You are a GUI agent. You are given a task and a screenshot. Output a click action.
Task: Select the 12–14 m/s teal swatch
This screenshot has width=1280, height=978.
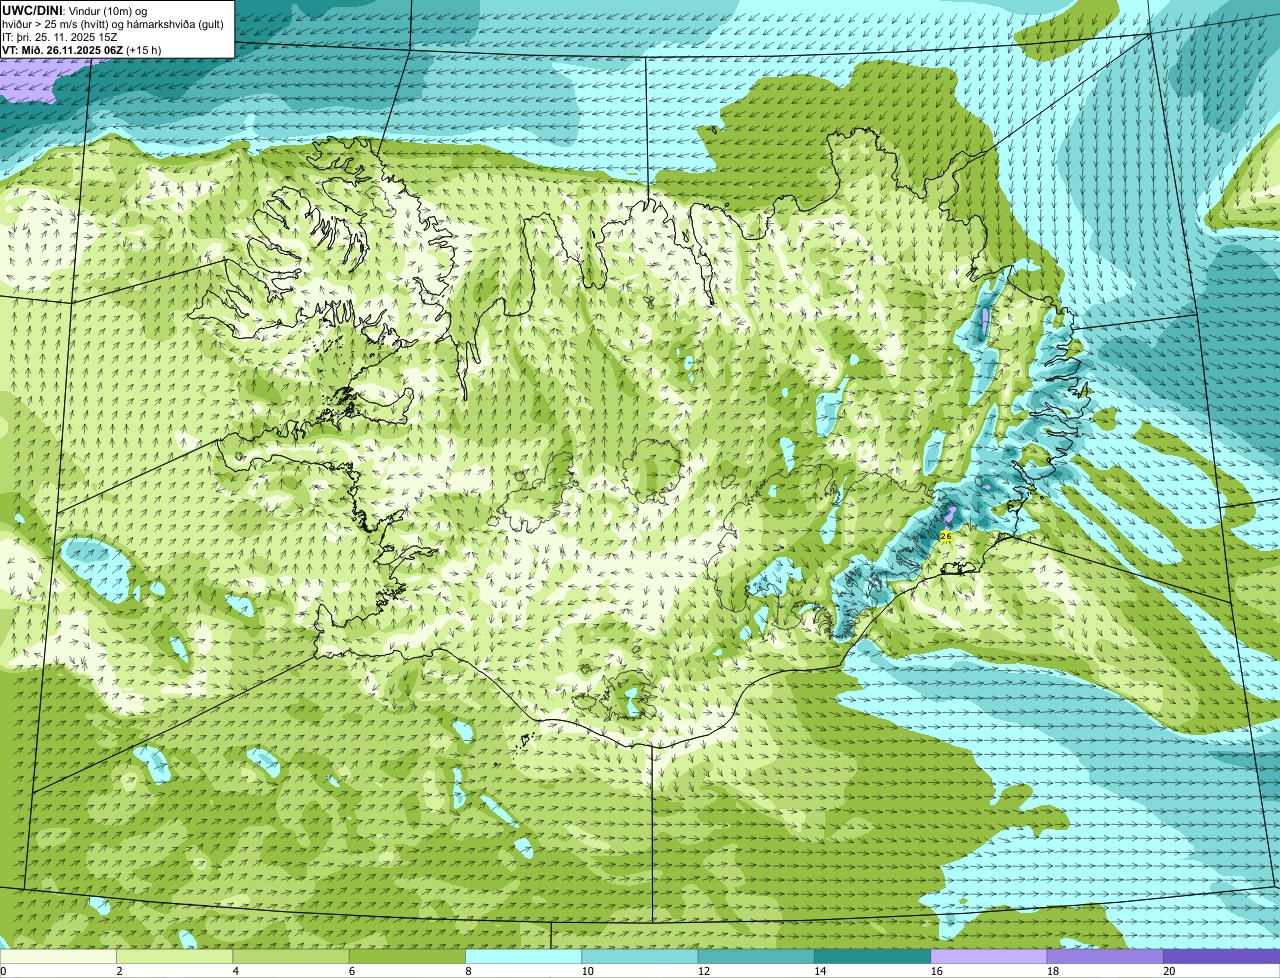(756, 956)
